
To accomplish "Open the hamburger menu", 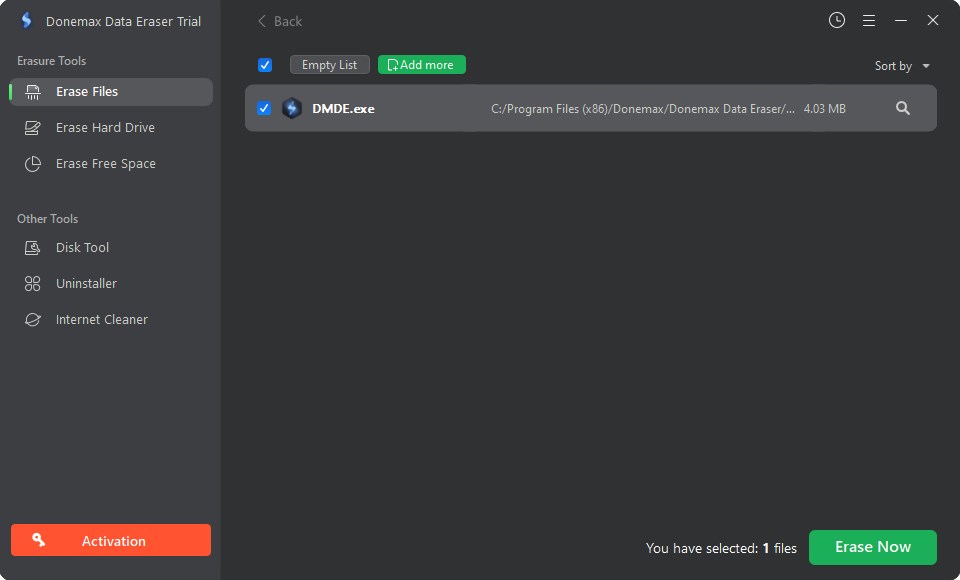I will 869,20.
